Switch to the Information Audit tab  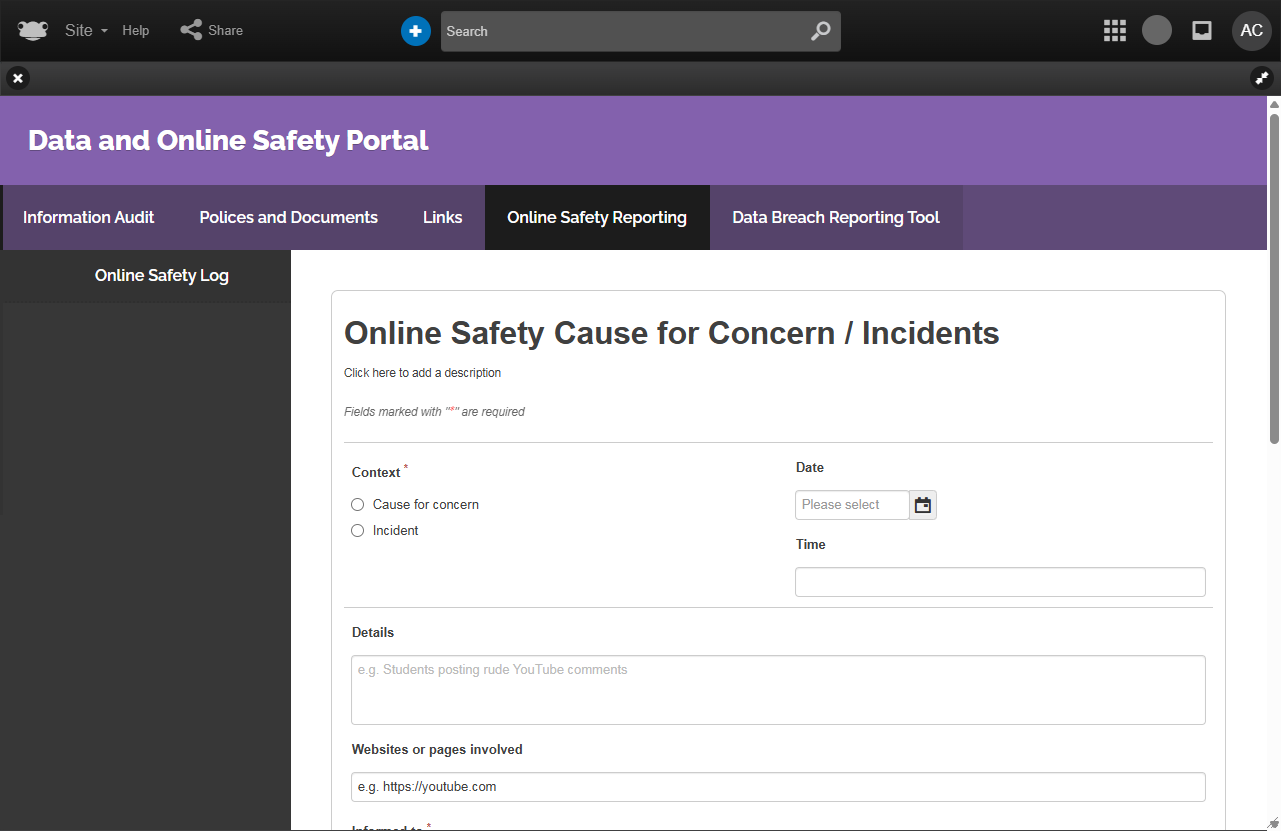coord(89,217)
